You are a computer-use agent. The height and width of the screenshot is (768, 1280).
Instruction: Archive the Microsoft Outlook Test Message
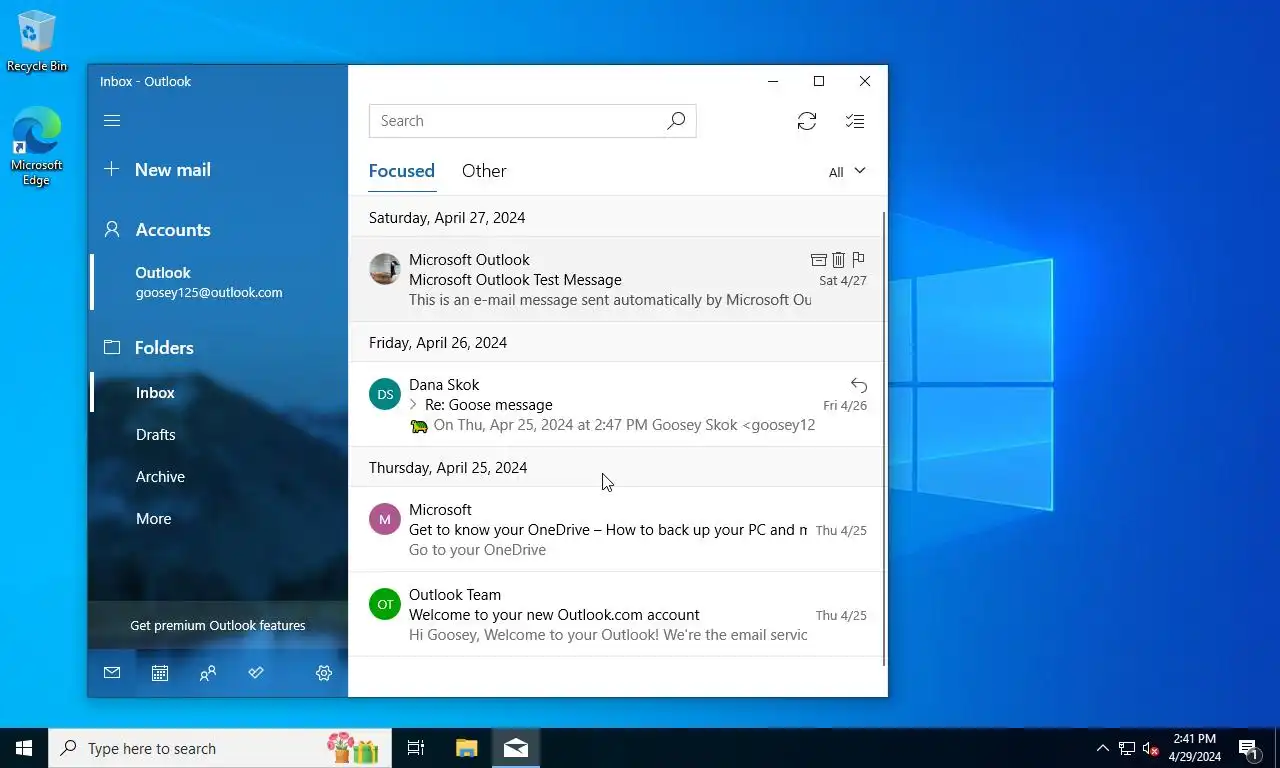coord(818,260)
